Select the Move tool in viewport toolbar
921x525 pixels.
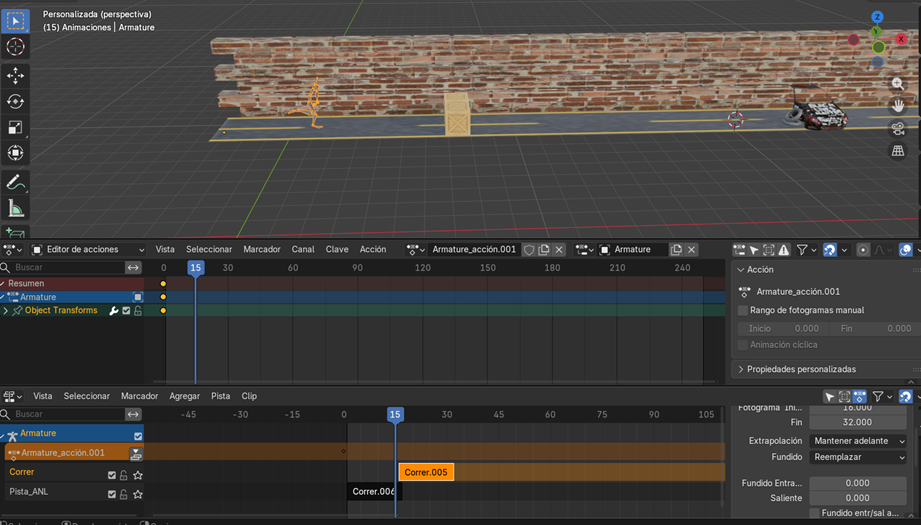point(15,75)
